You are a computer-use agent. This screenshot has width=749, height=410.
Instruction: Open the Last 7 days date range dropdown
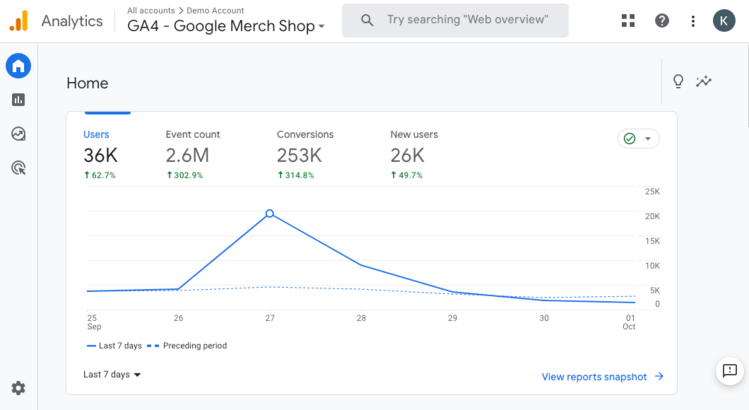point(112,375)
